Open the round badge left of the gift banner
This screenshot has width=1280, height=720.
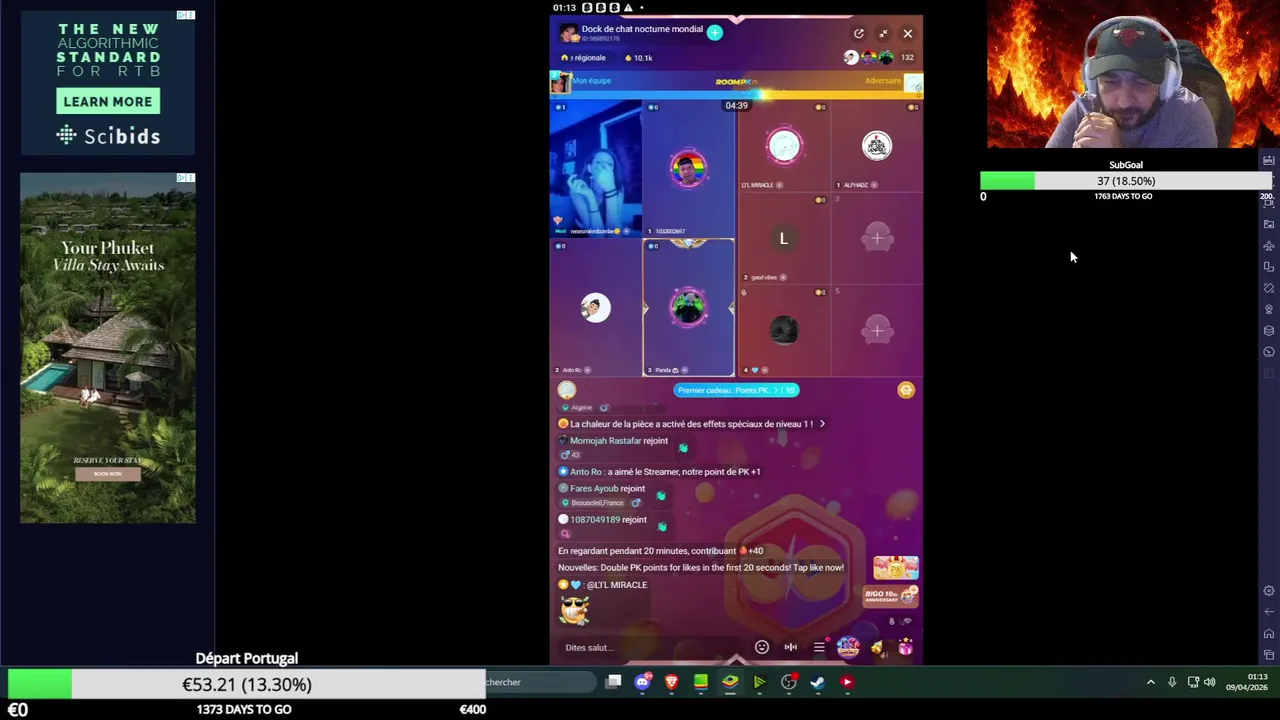pyautogui.click(x=567, y=390)
